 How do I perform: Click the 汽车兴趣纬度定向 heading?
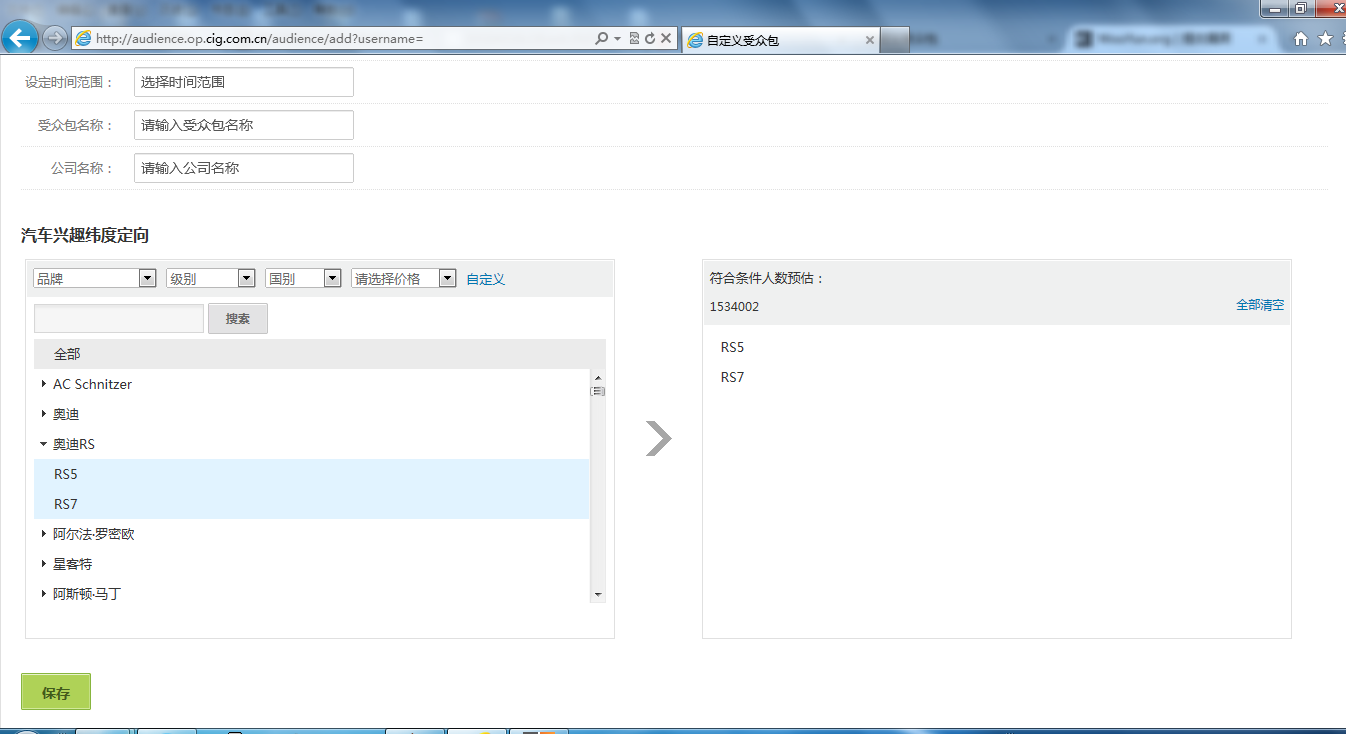[x=85, y=236]
